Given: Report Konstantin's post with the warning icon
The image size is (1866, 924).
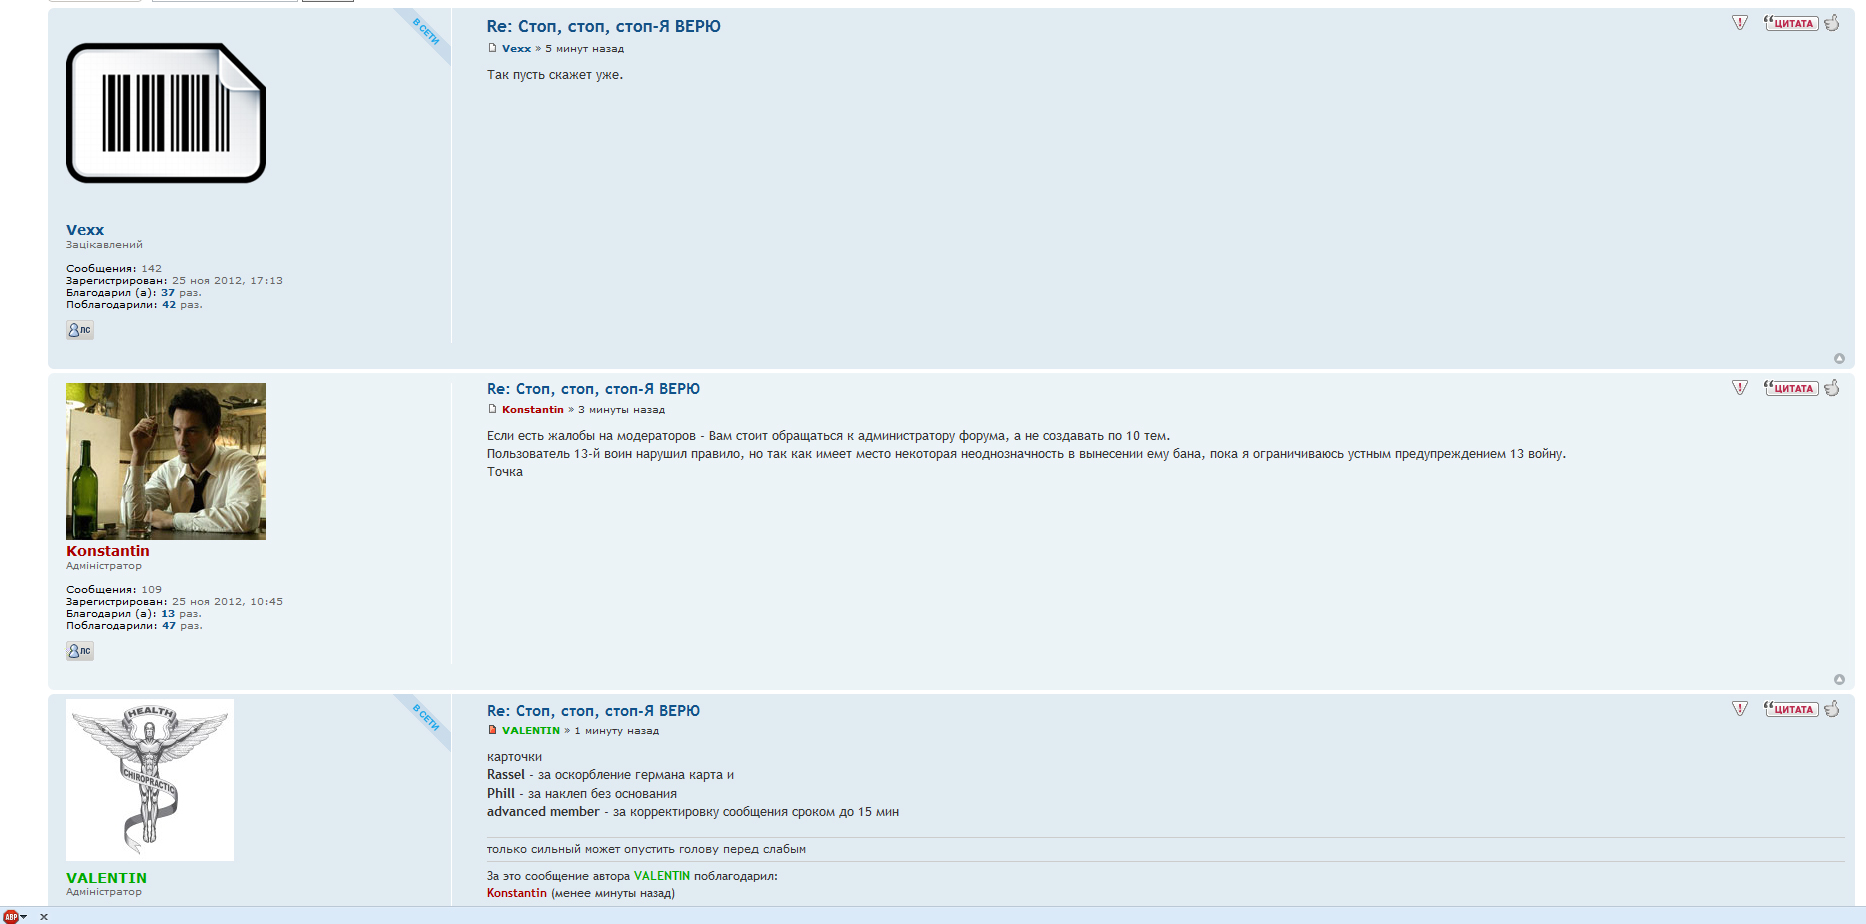Looking at the screenshot, I should (1740, 388).
